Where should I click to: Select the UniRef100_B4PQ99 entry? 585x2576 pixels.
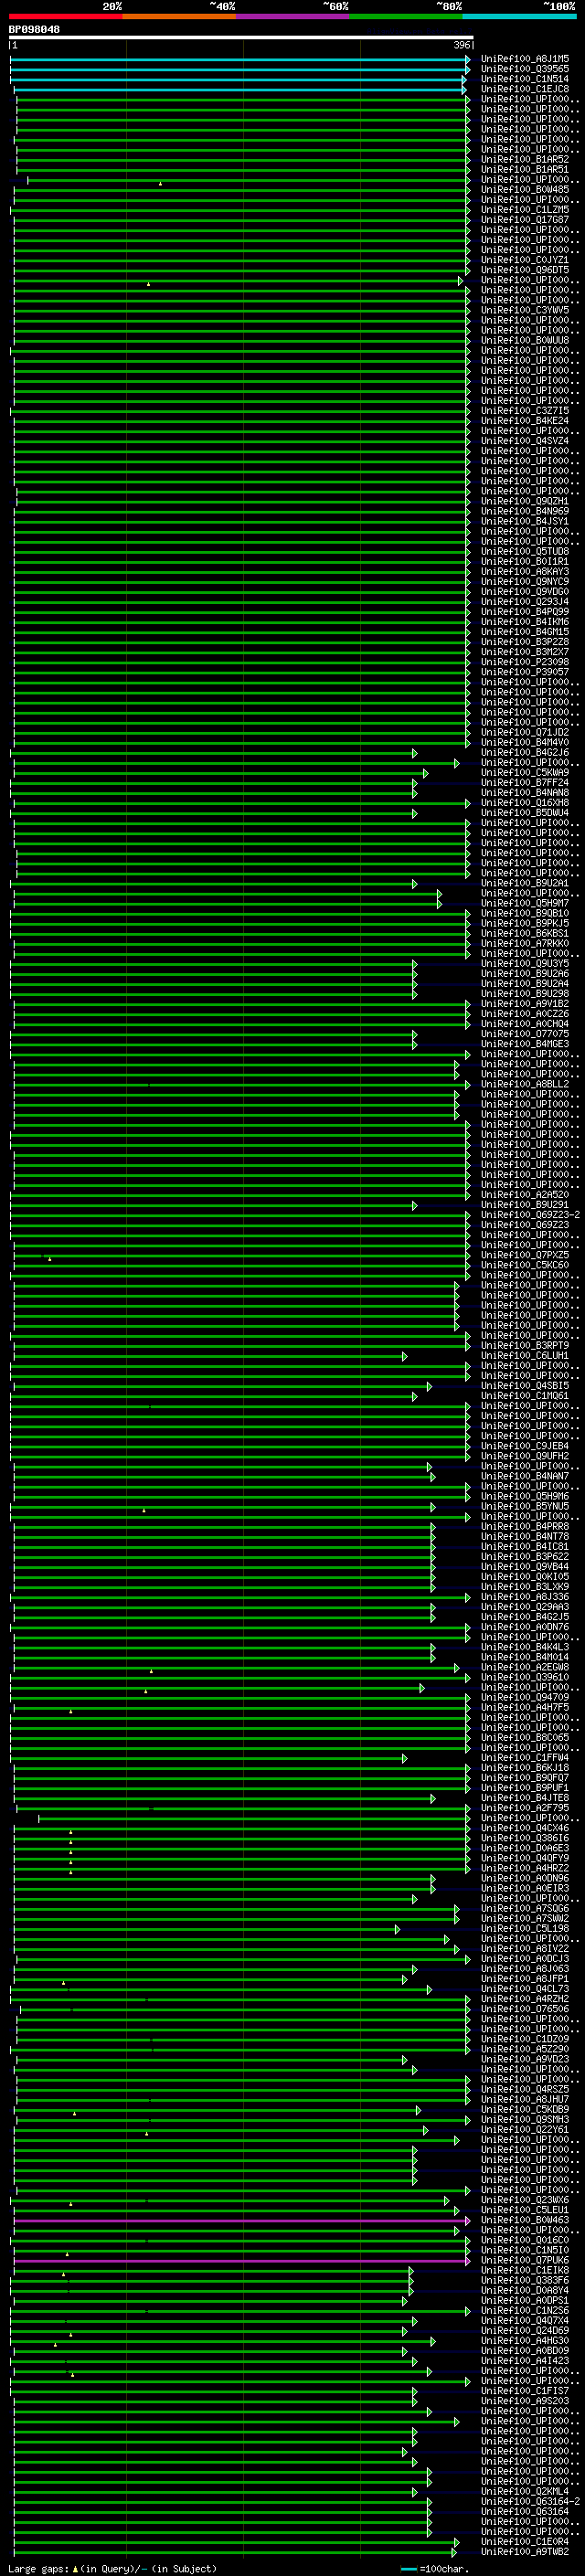[x=525, y=612]
